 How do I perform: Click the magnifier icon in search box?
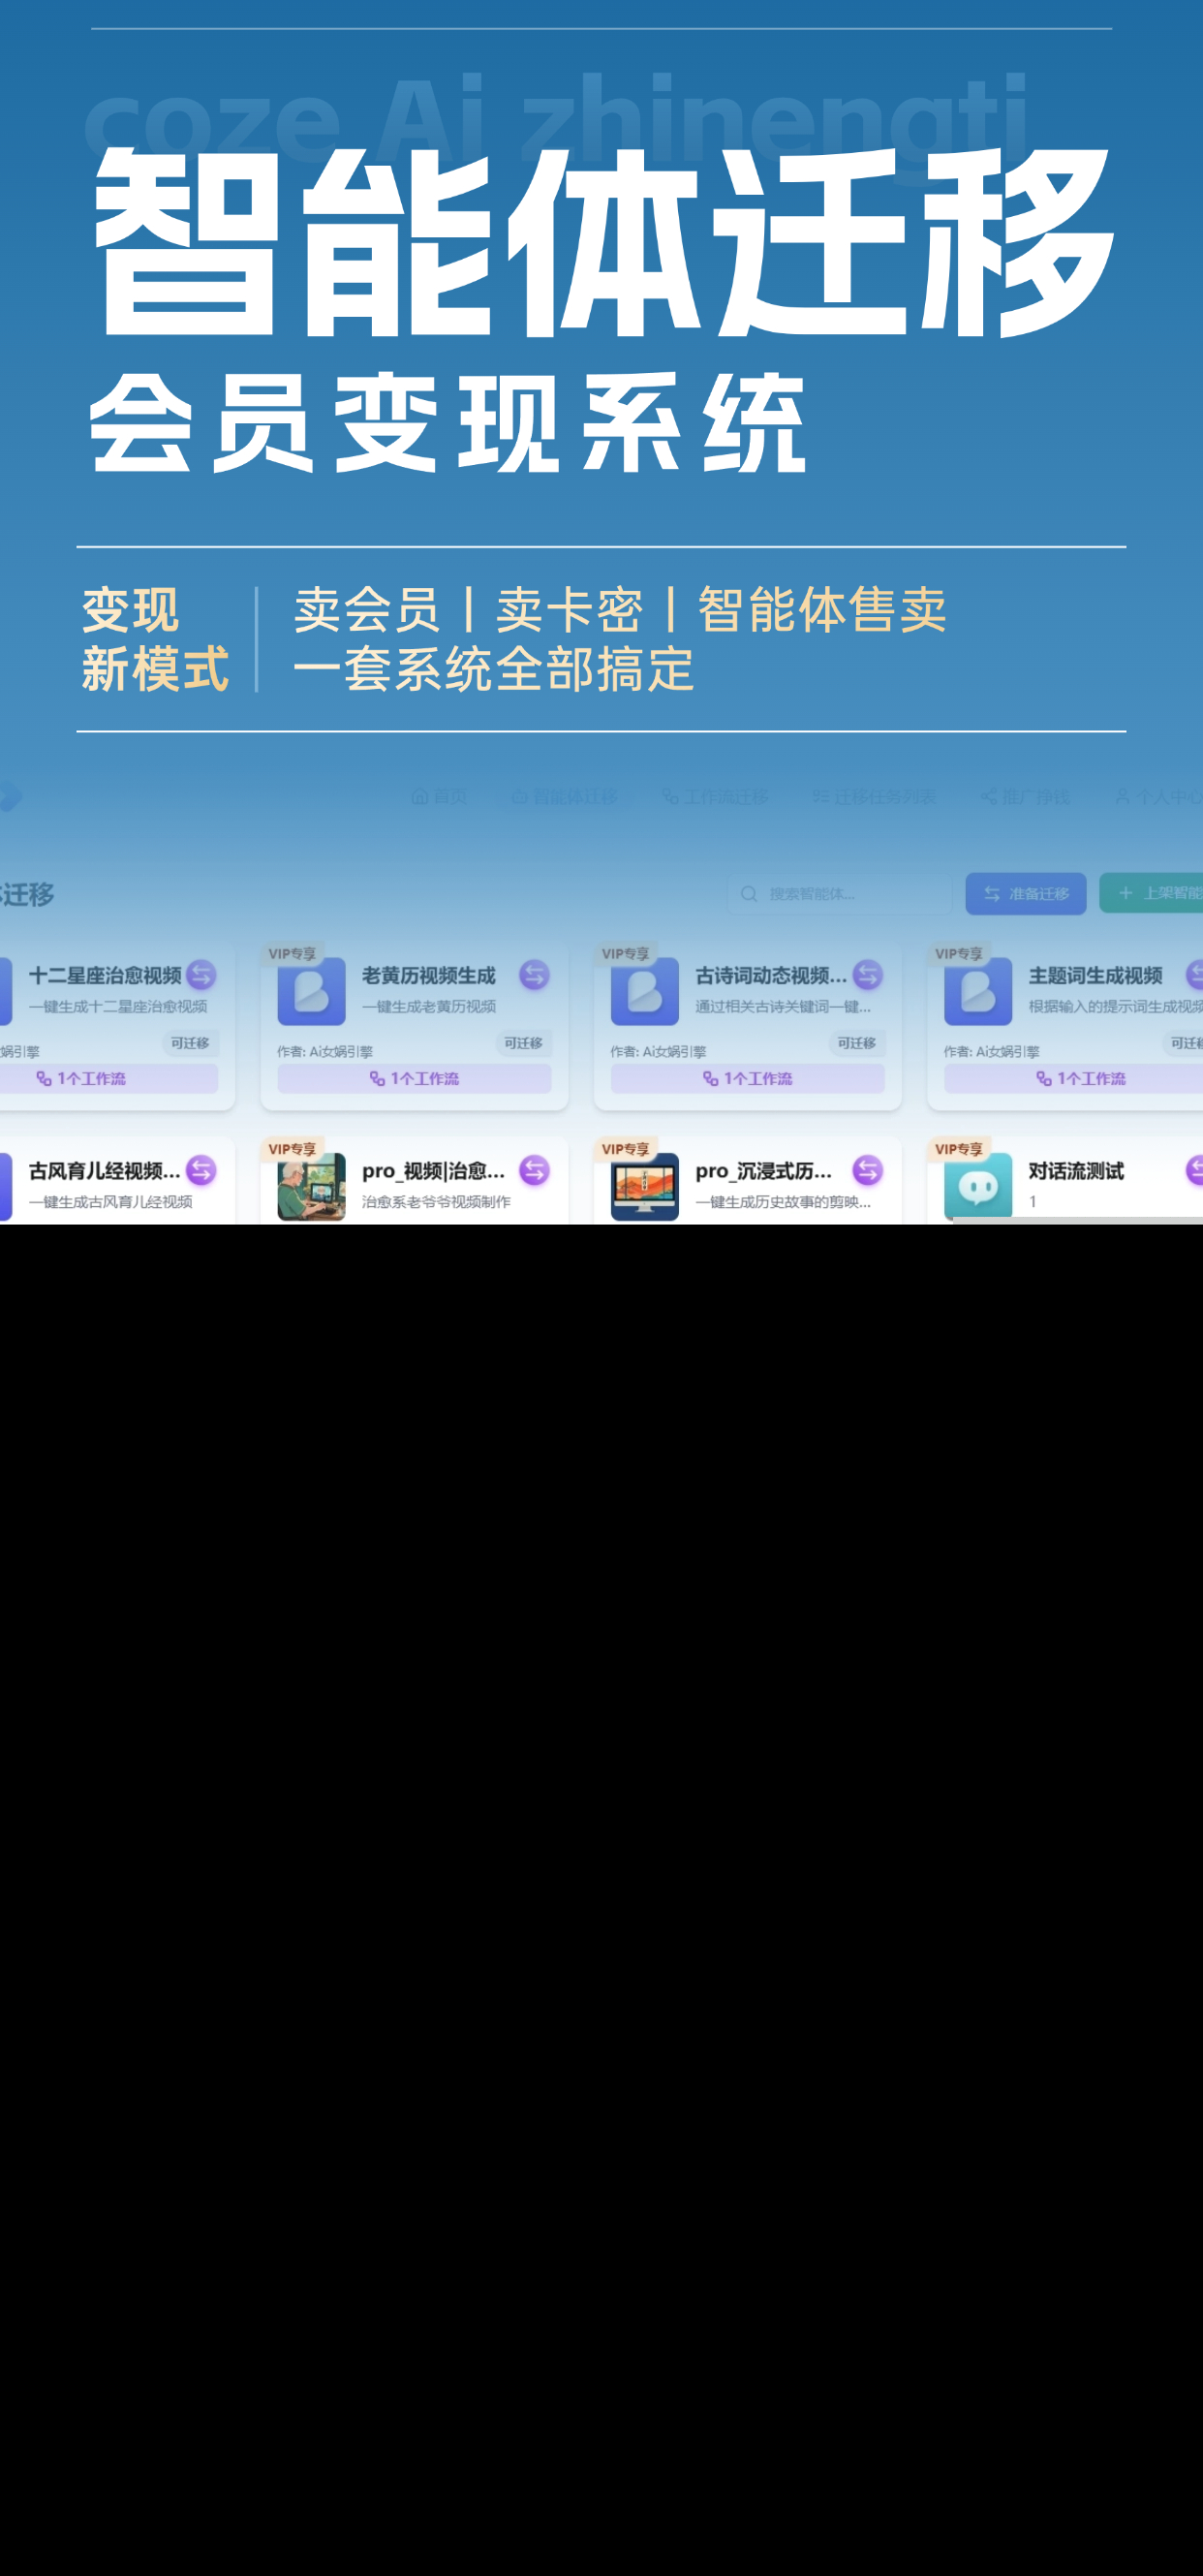[749, 893]
